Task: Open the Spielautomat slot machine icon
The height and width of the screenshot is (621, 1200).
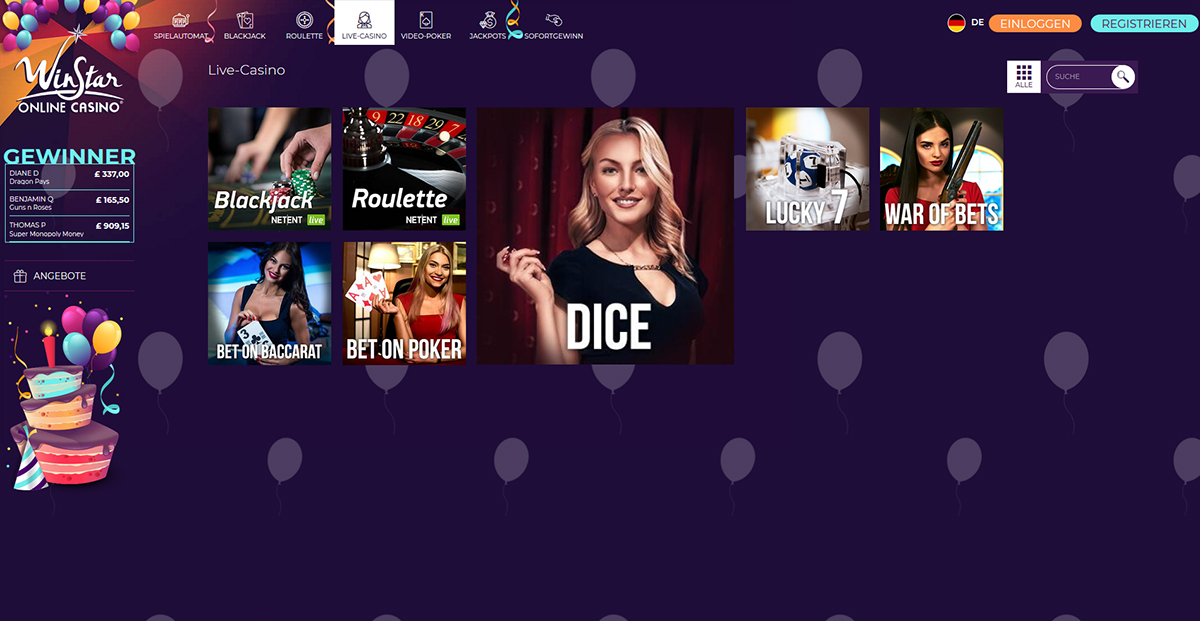Action: coord(181,20)
